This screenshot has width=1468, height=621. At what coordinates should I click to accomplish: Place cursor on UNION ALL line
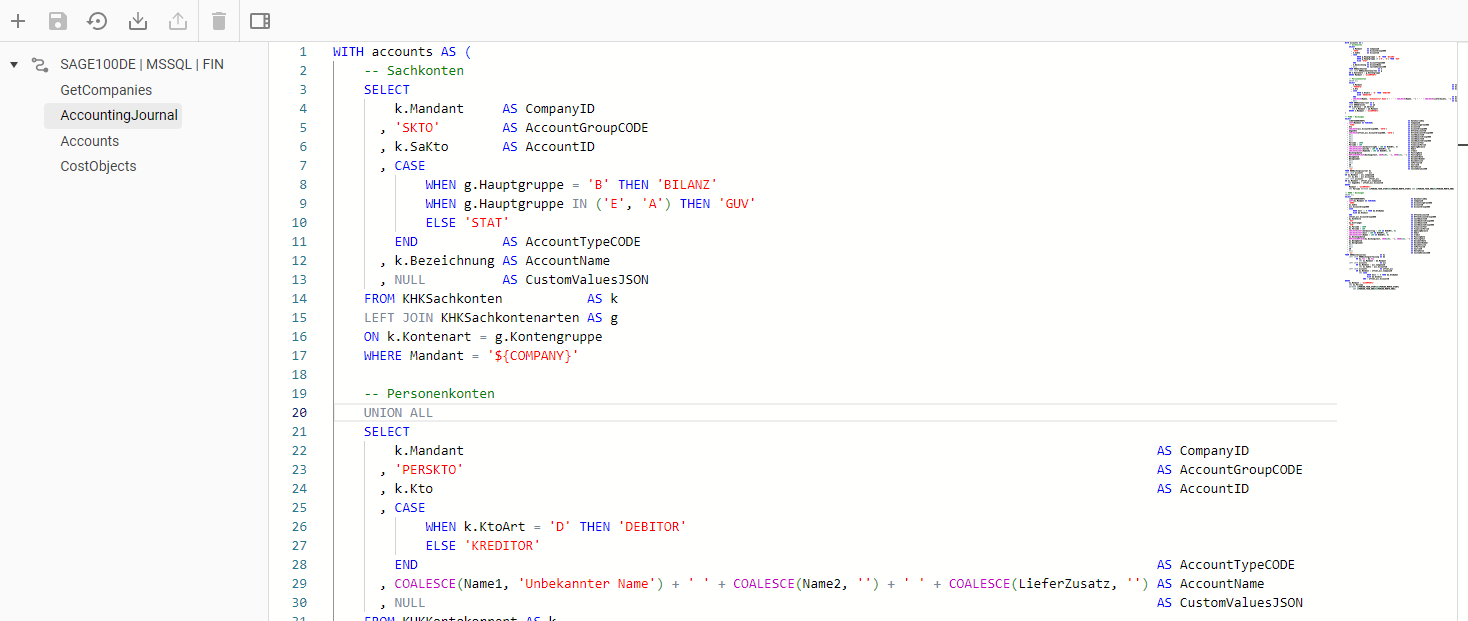(398, 413)
